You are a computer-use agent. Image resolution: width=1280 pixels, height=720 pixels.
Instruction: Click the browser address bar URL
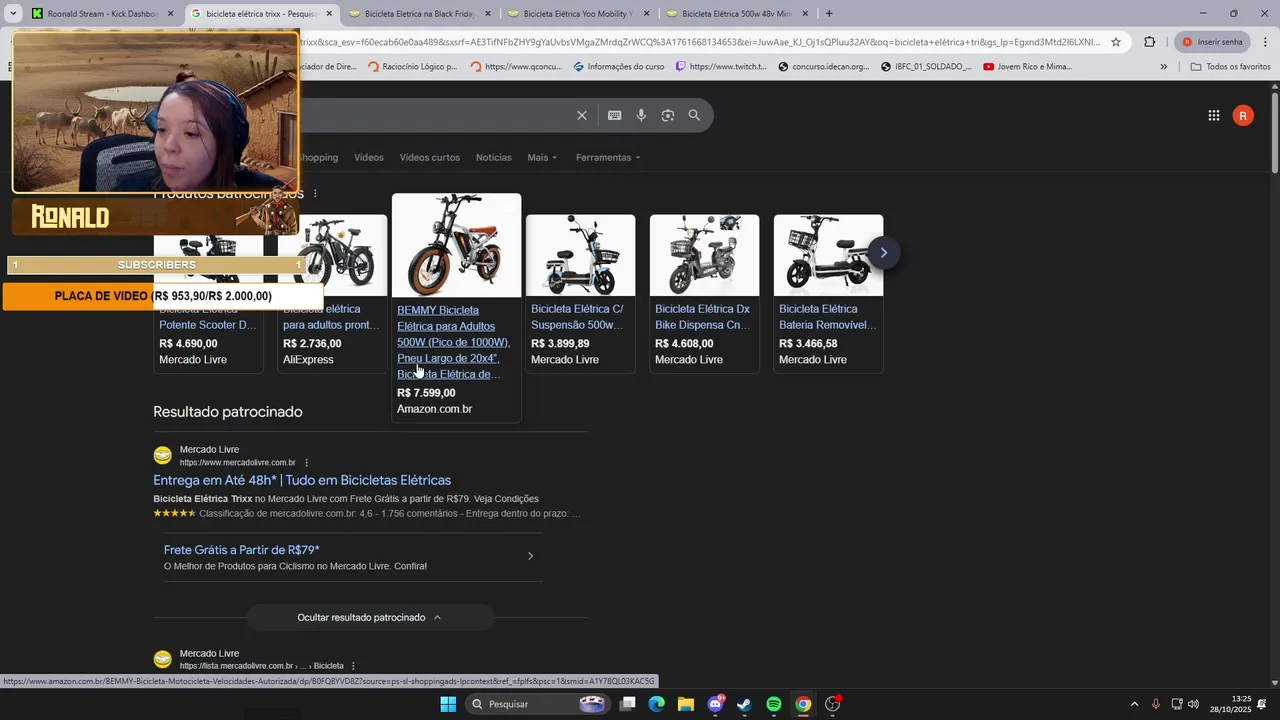[x=700, y=42]
